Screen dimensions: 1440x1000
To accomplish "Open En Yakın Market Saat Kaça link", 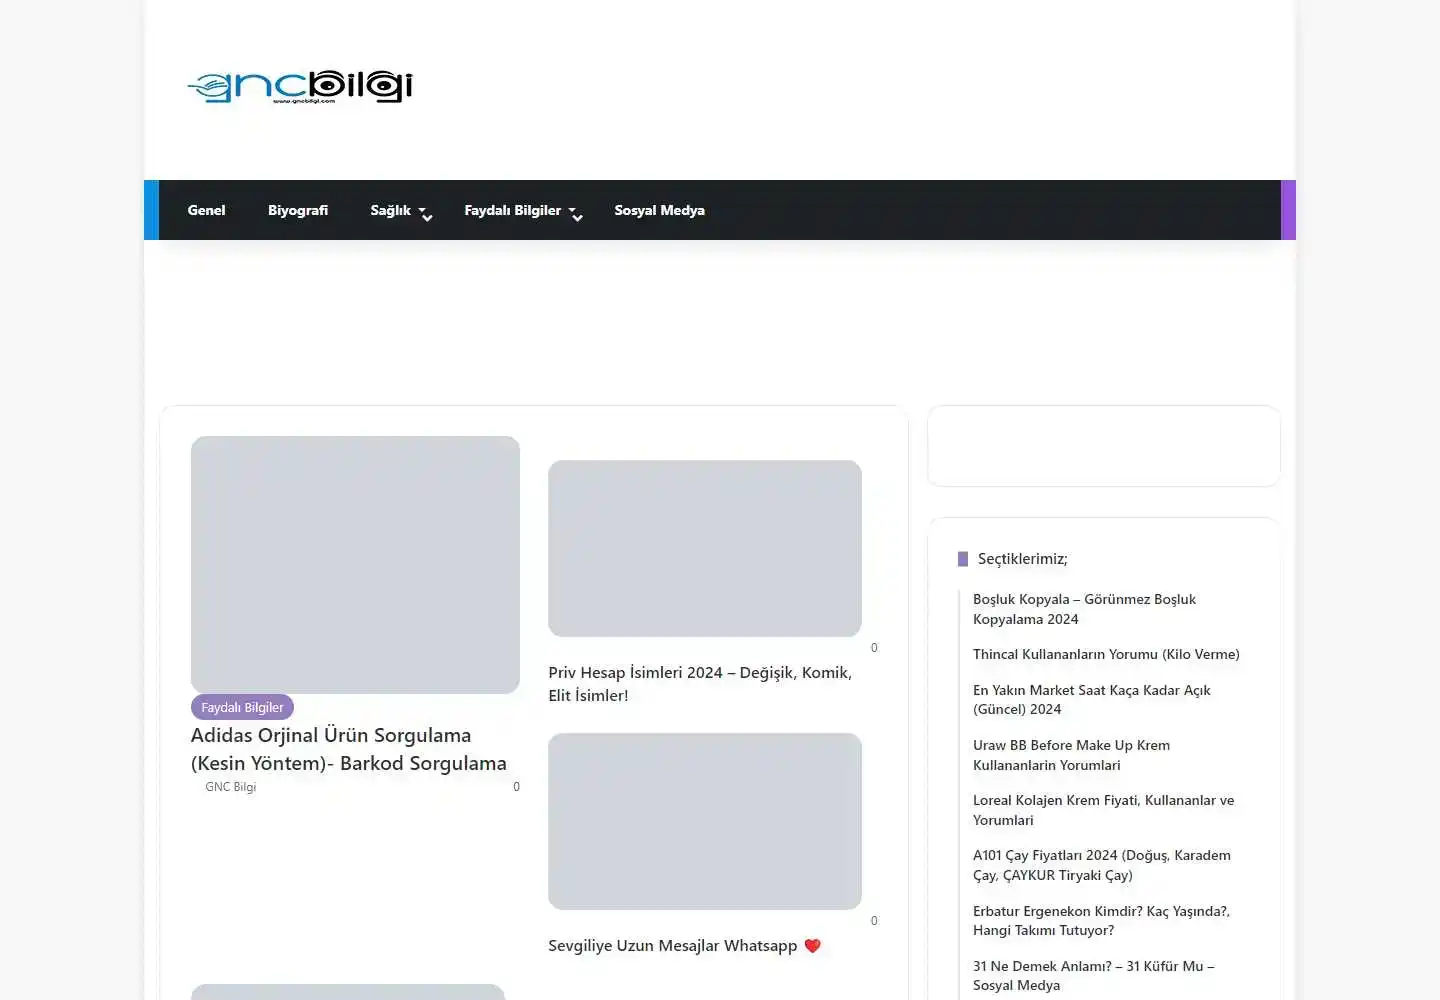I will coord(1092,700).
